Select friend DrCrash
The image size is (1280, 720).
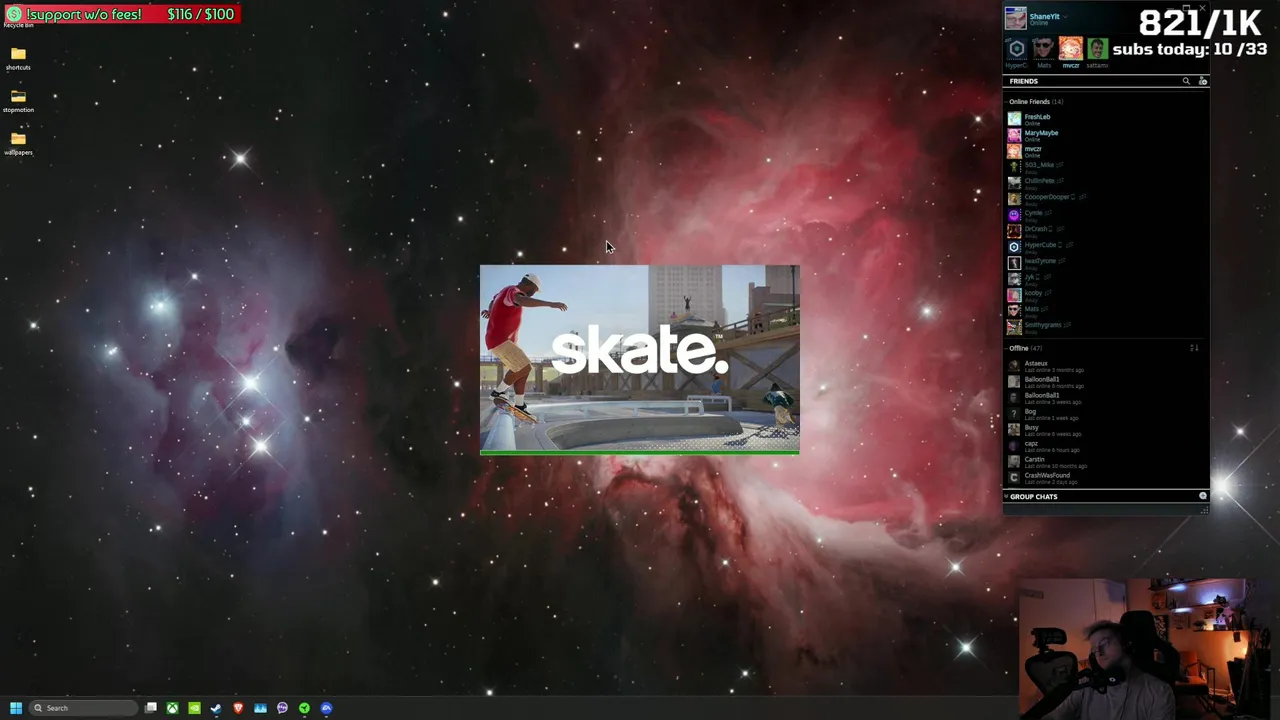[x=1106, y=231]
